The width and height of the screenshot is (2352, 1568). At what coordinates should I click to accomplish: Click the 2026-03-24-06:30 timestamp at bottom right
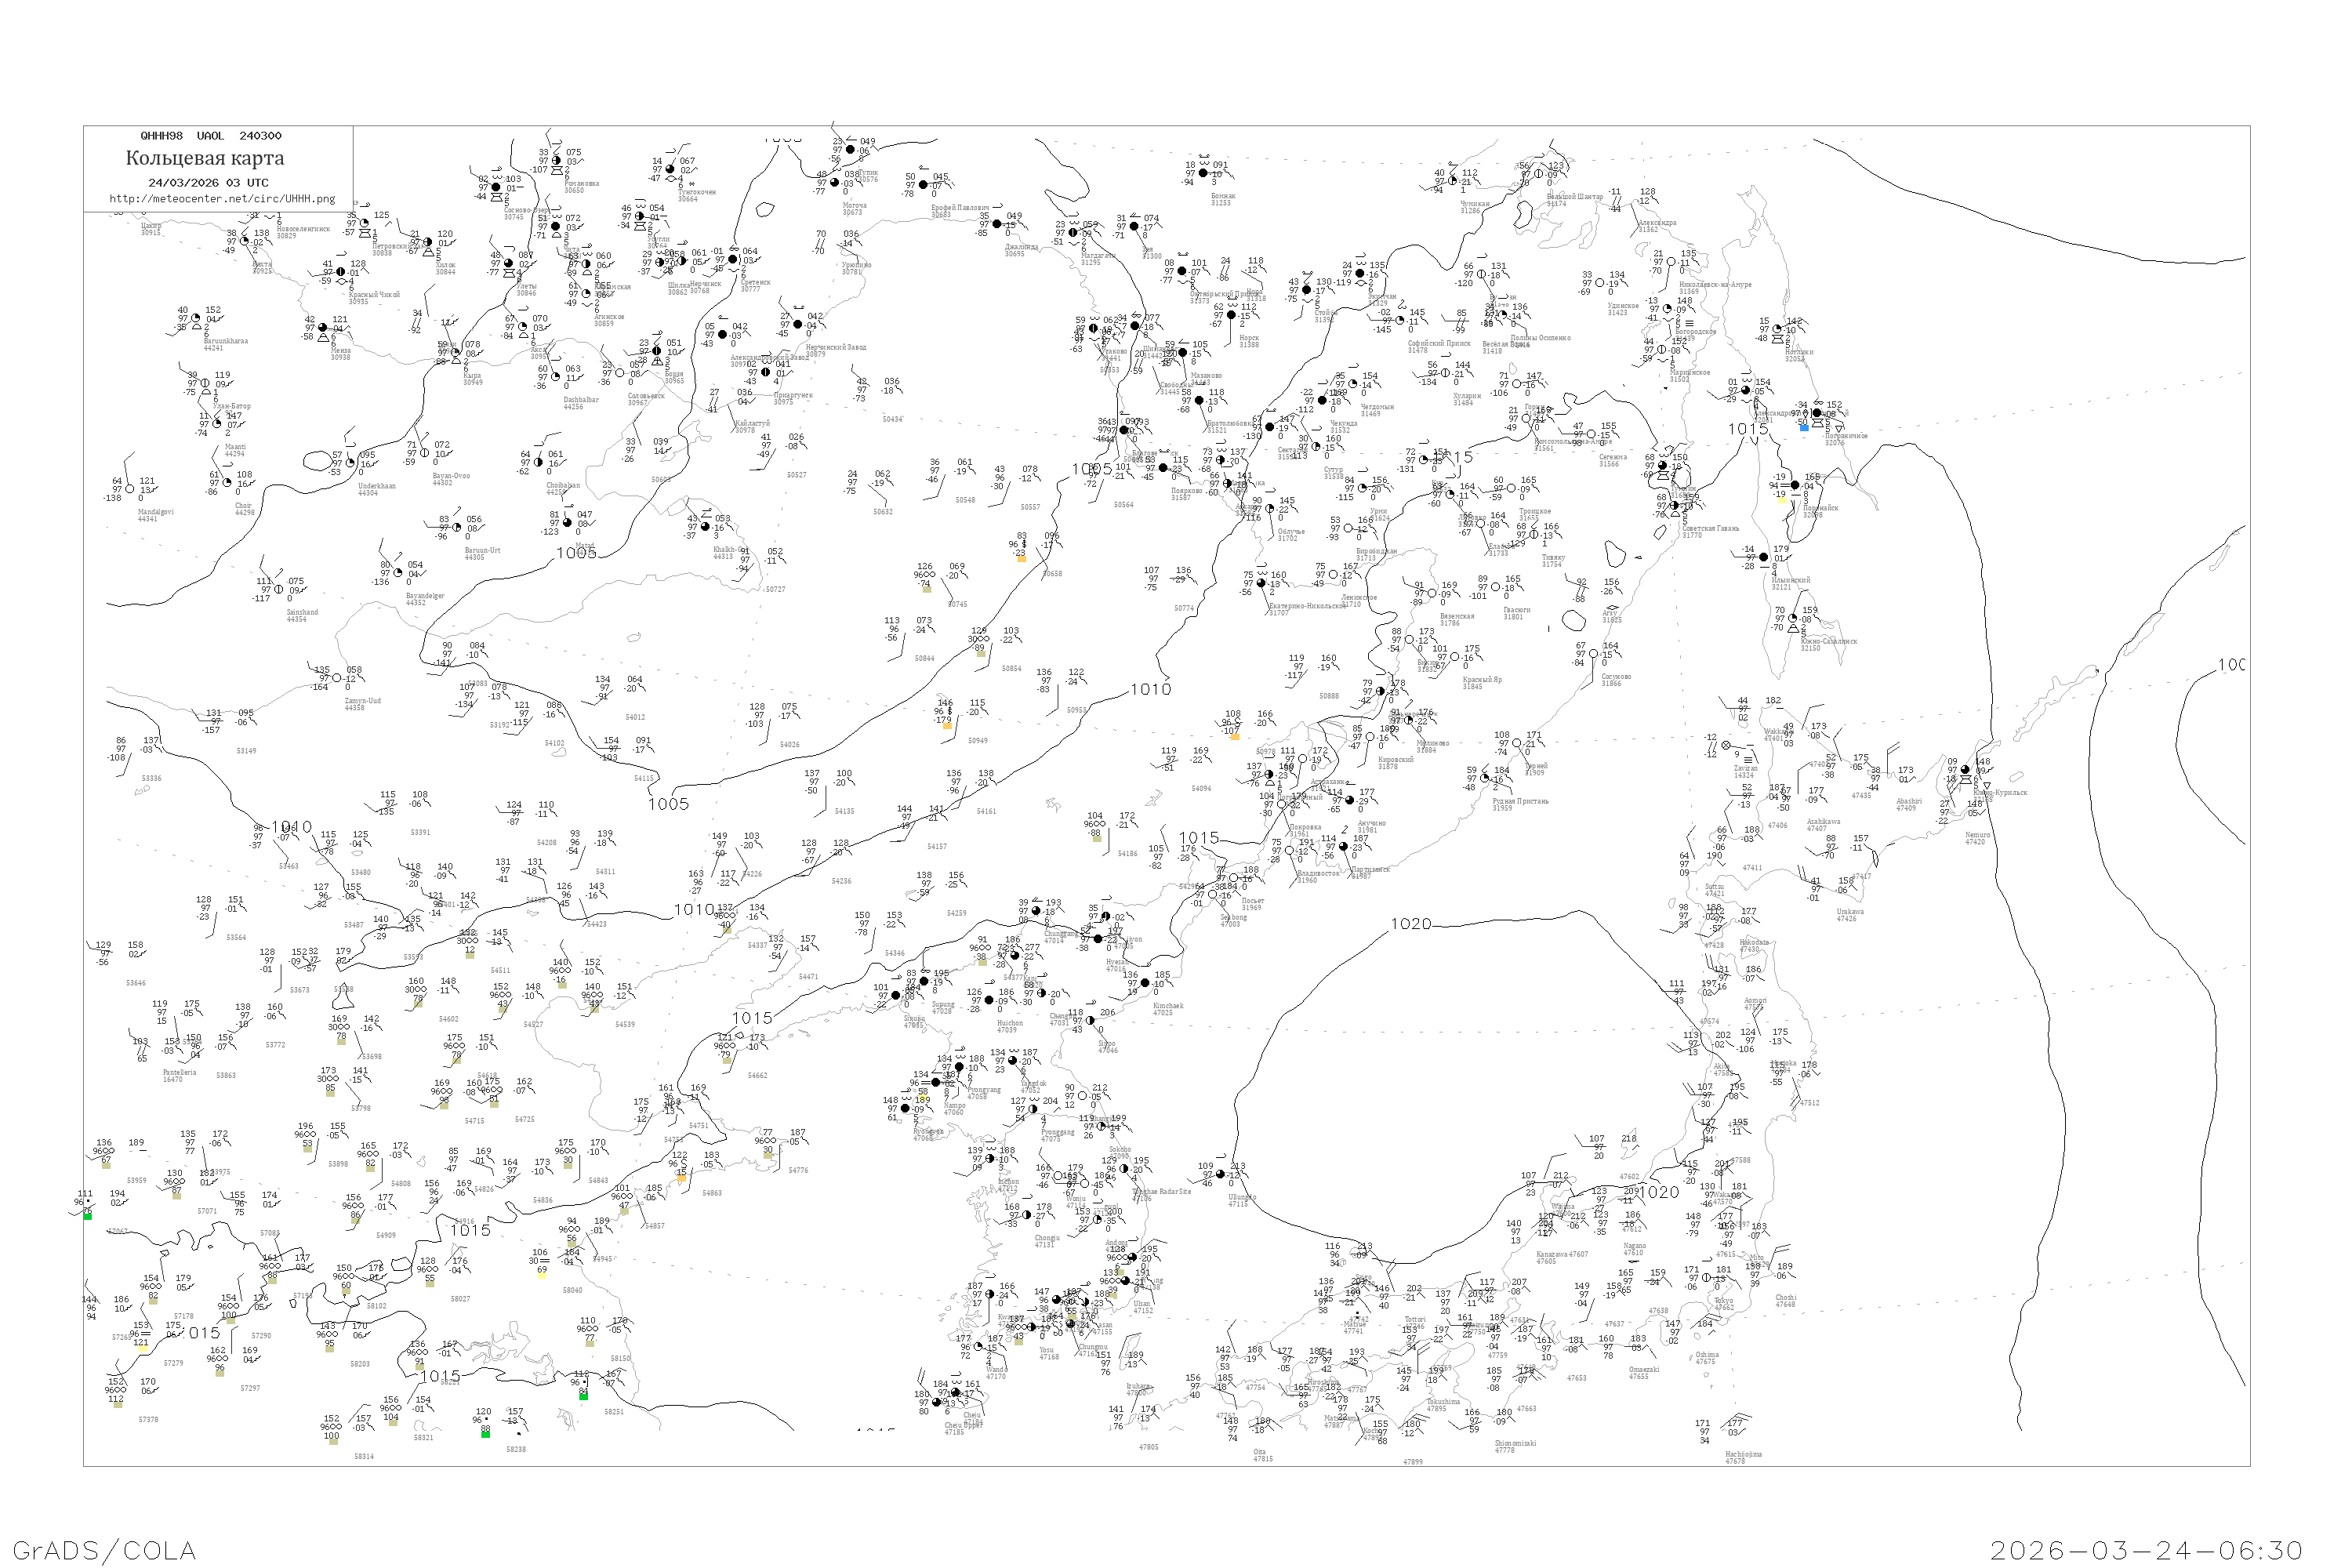point(2147,1550)
